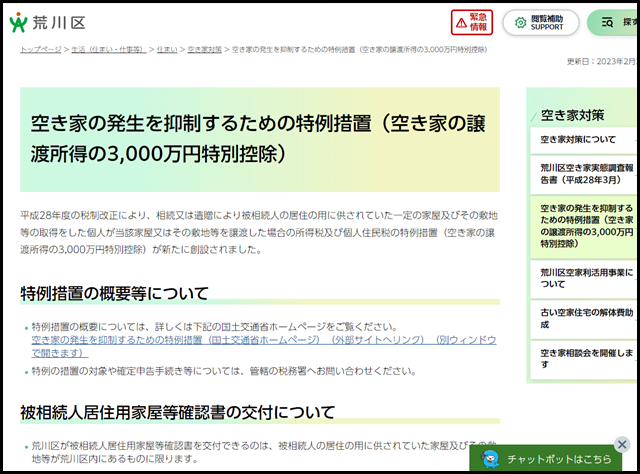Click the last breadcrumb current page text

pyautogui.click(x=359, y=49)
